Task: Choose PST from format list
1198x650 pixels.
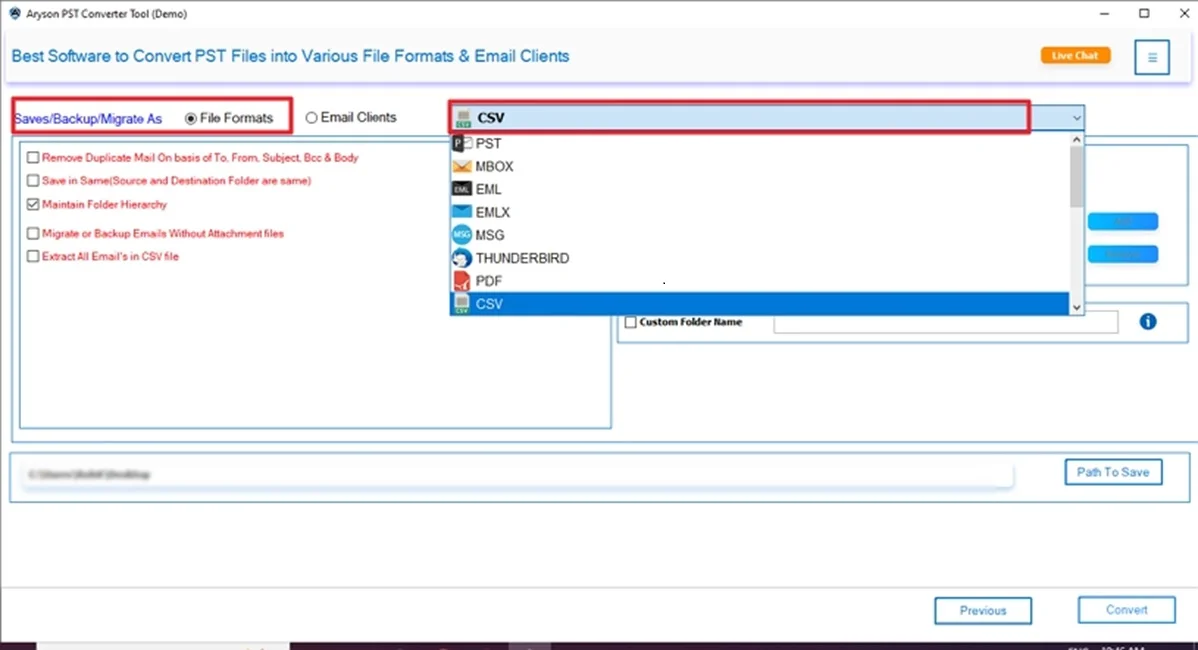Action: 759,144
